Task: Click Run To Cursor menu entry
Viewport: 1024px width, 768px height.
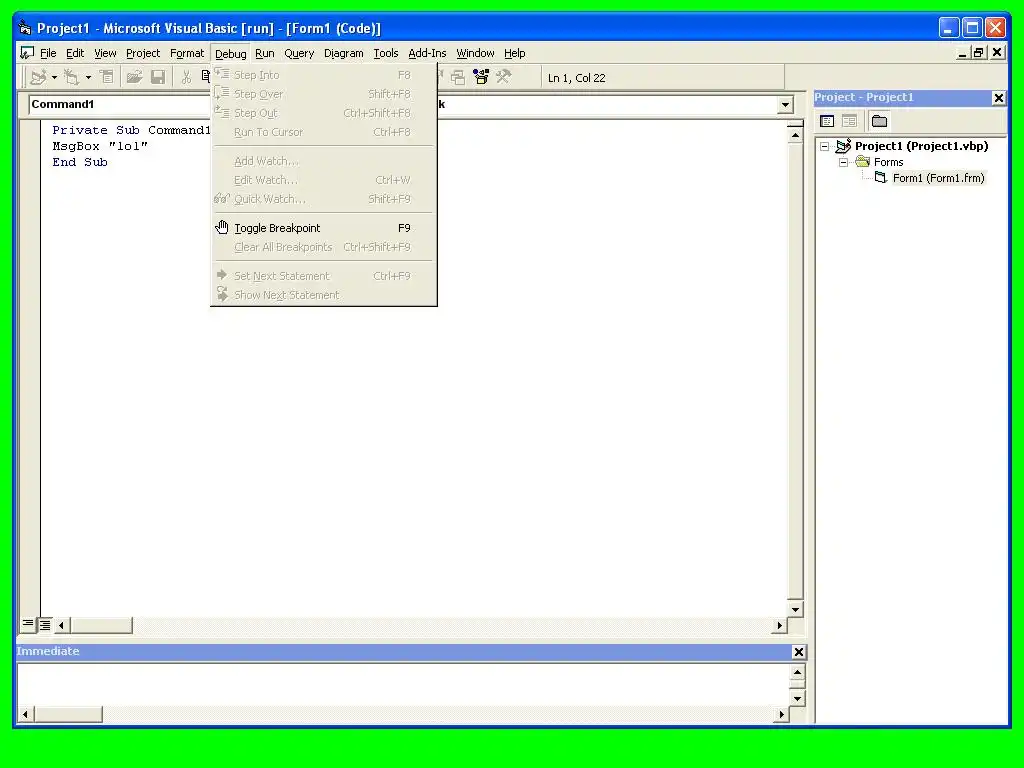Action: (x=324, y=132)
